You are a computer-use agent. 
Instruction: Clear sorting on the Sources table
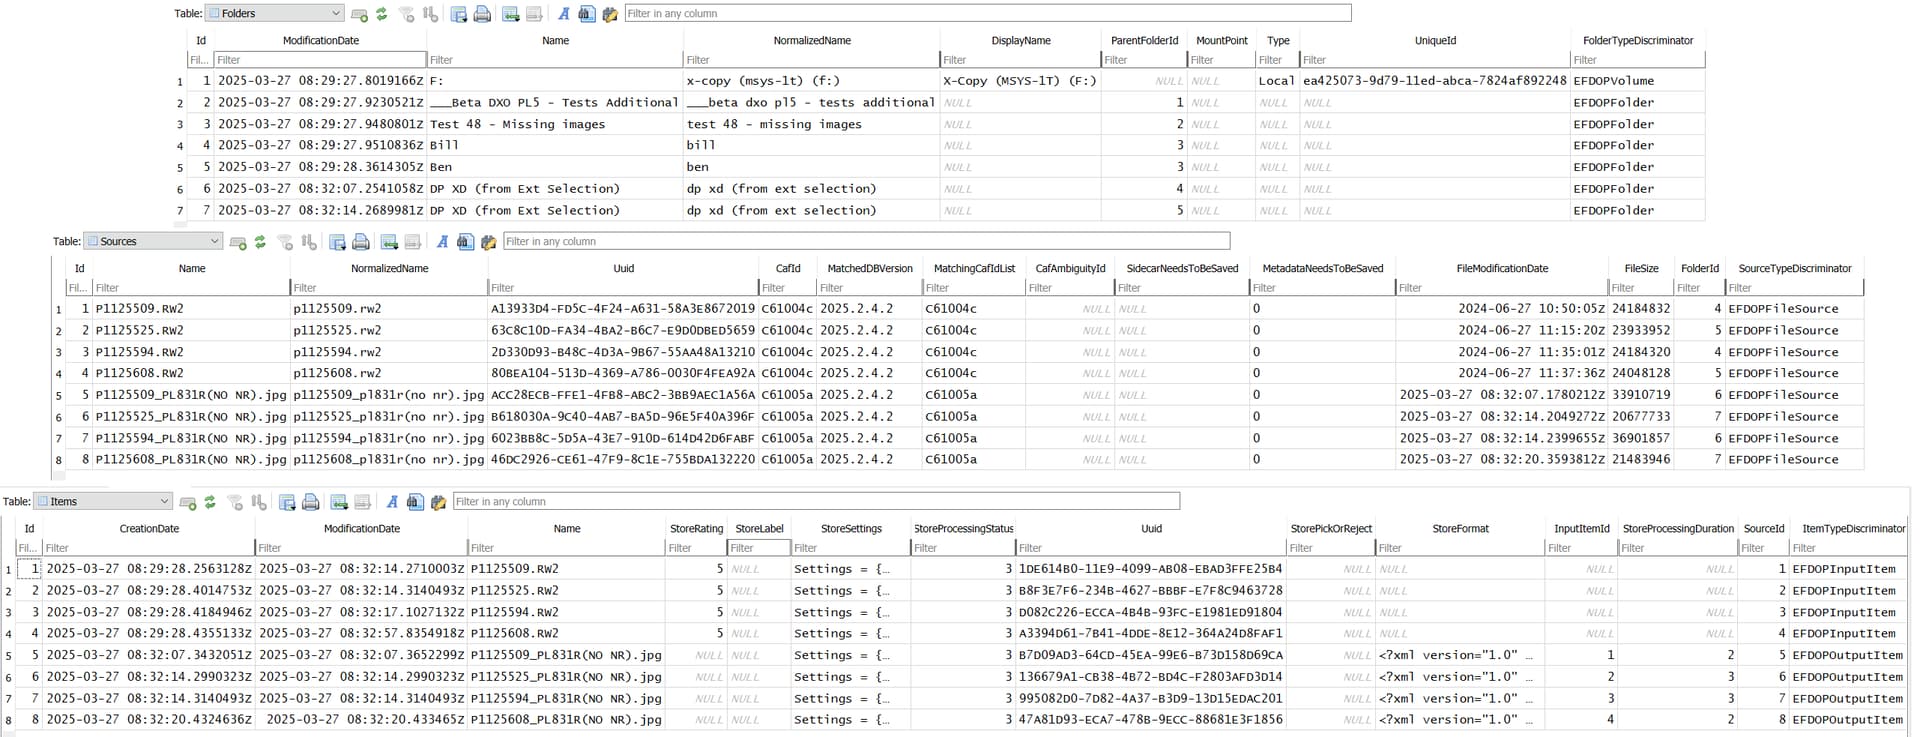click(309, 242)
